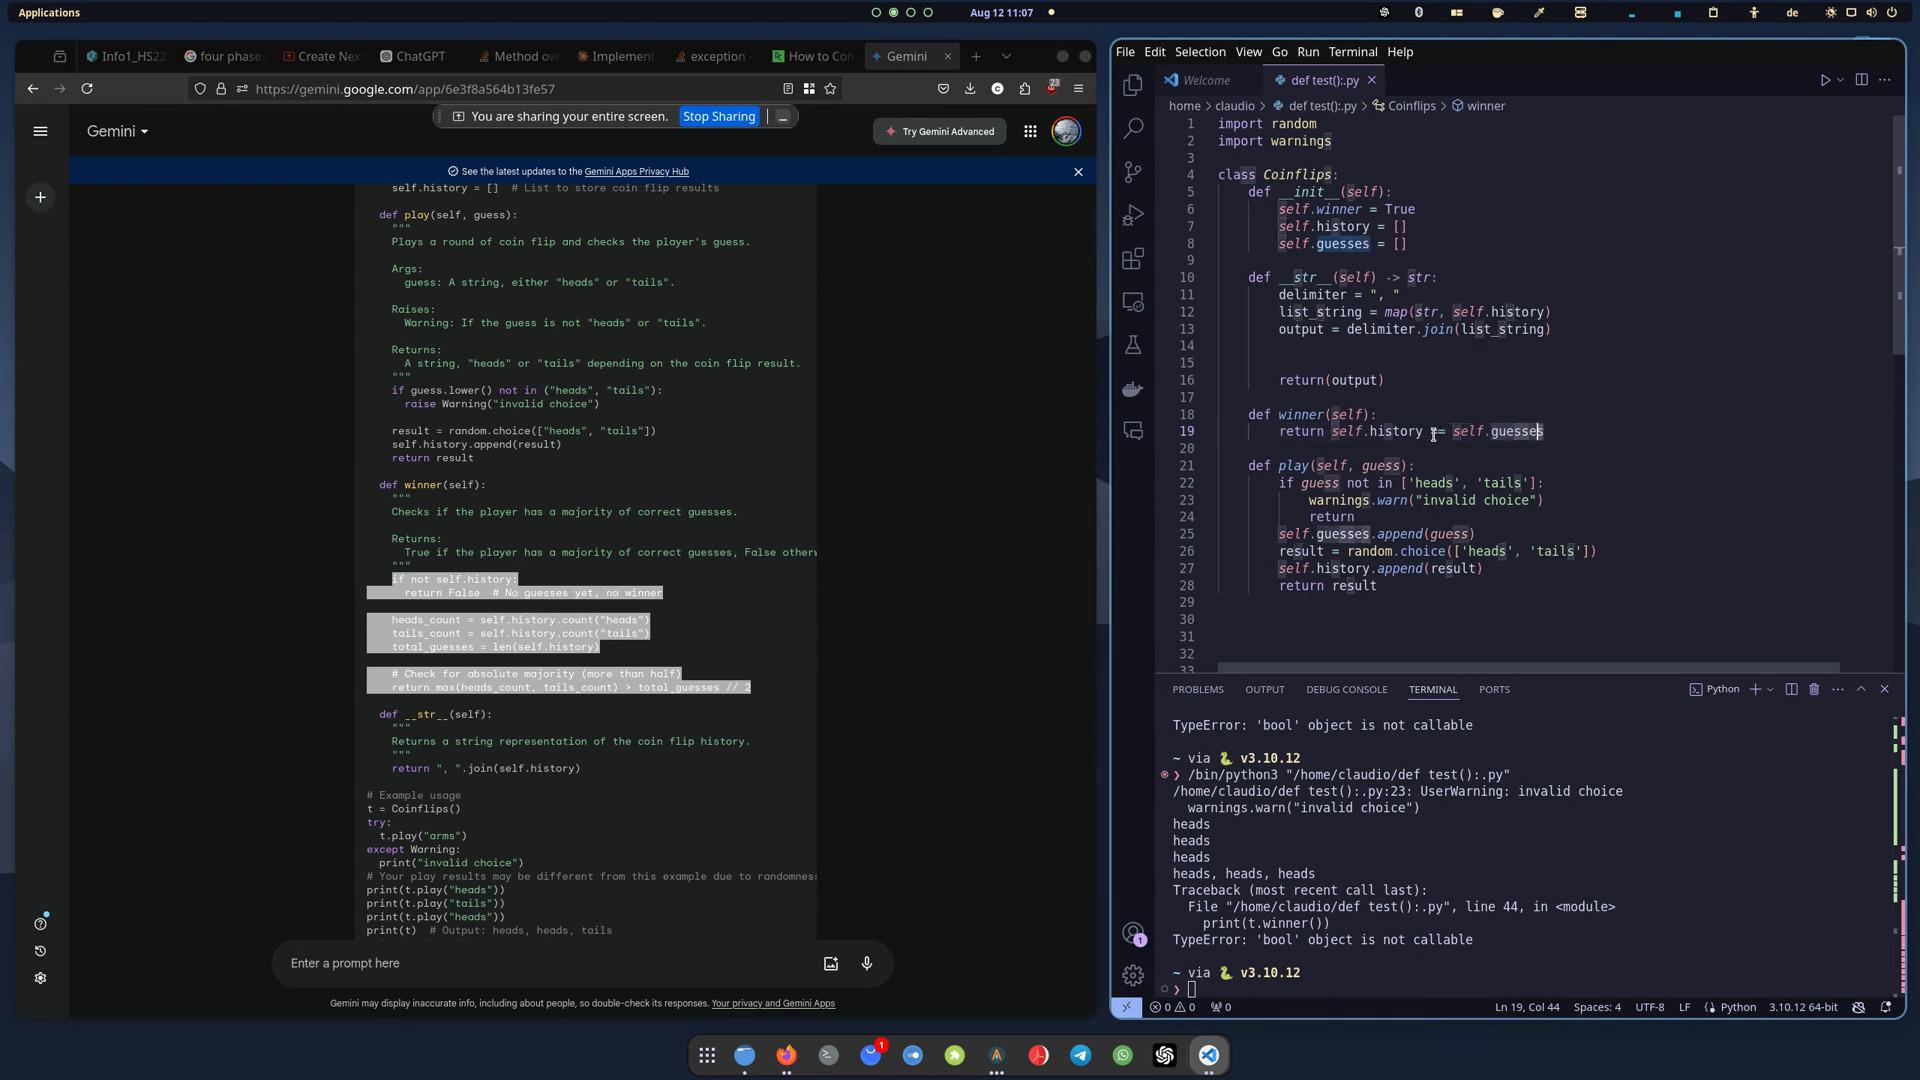The image size is (1920, 1080).
Task: Click the Firefox URL address bar
Action: (x=515, y=89)
